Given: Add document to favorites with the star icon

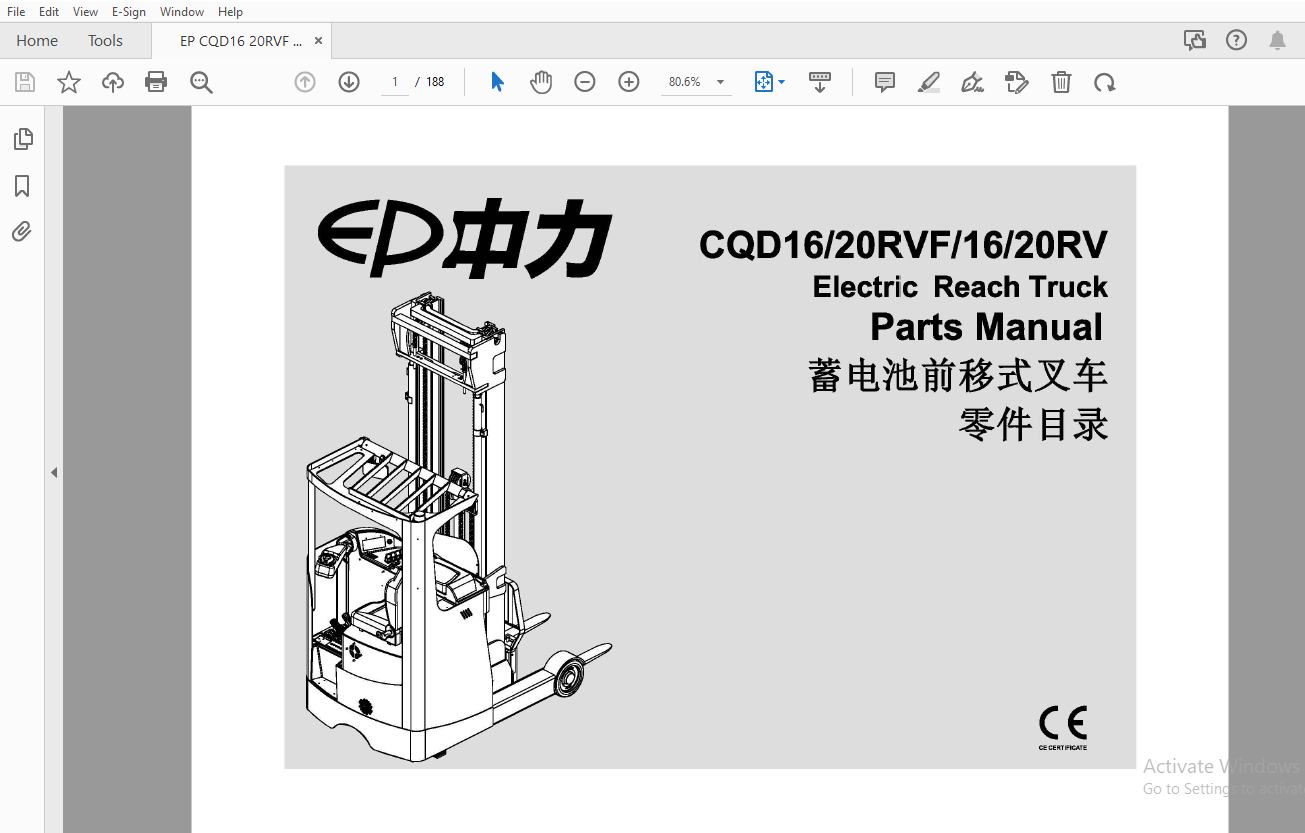Looking at the screenshot, I should point(69,82).
